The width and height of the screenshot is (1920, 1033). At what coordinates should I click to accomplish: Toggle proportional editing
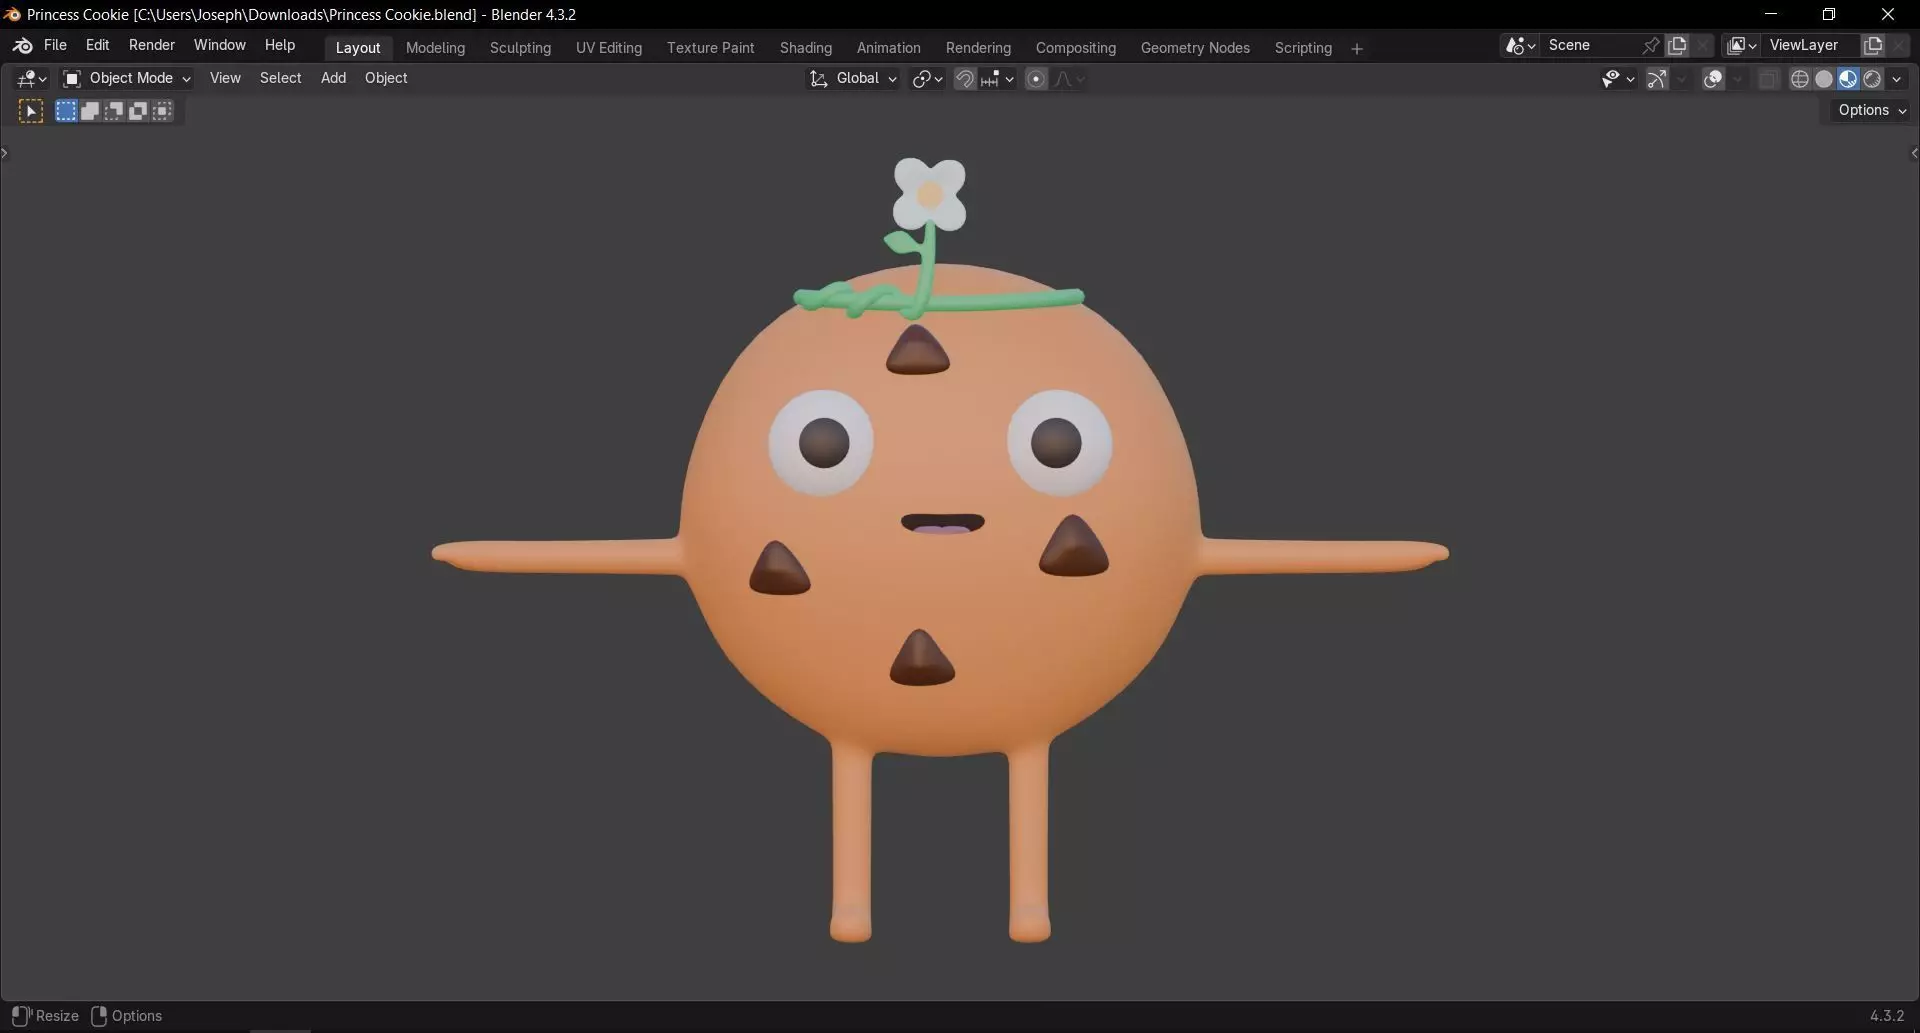[1036, 79]
